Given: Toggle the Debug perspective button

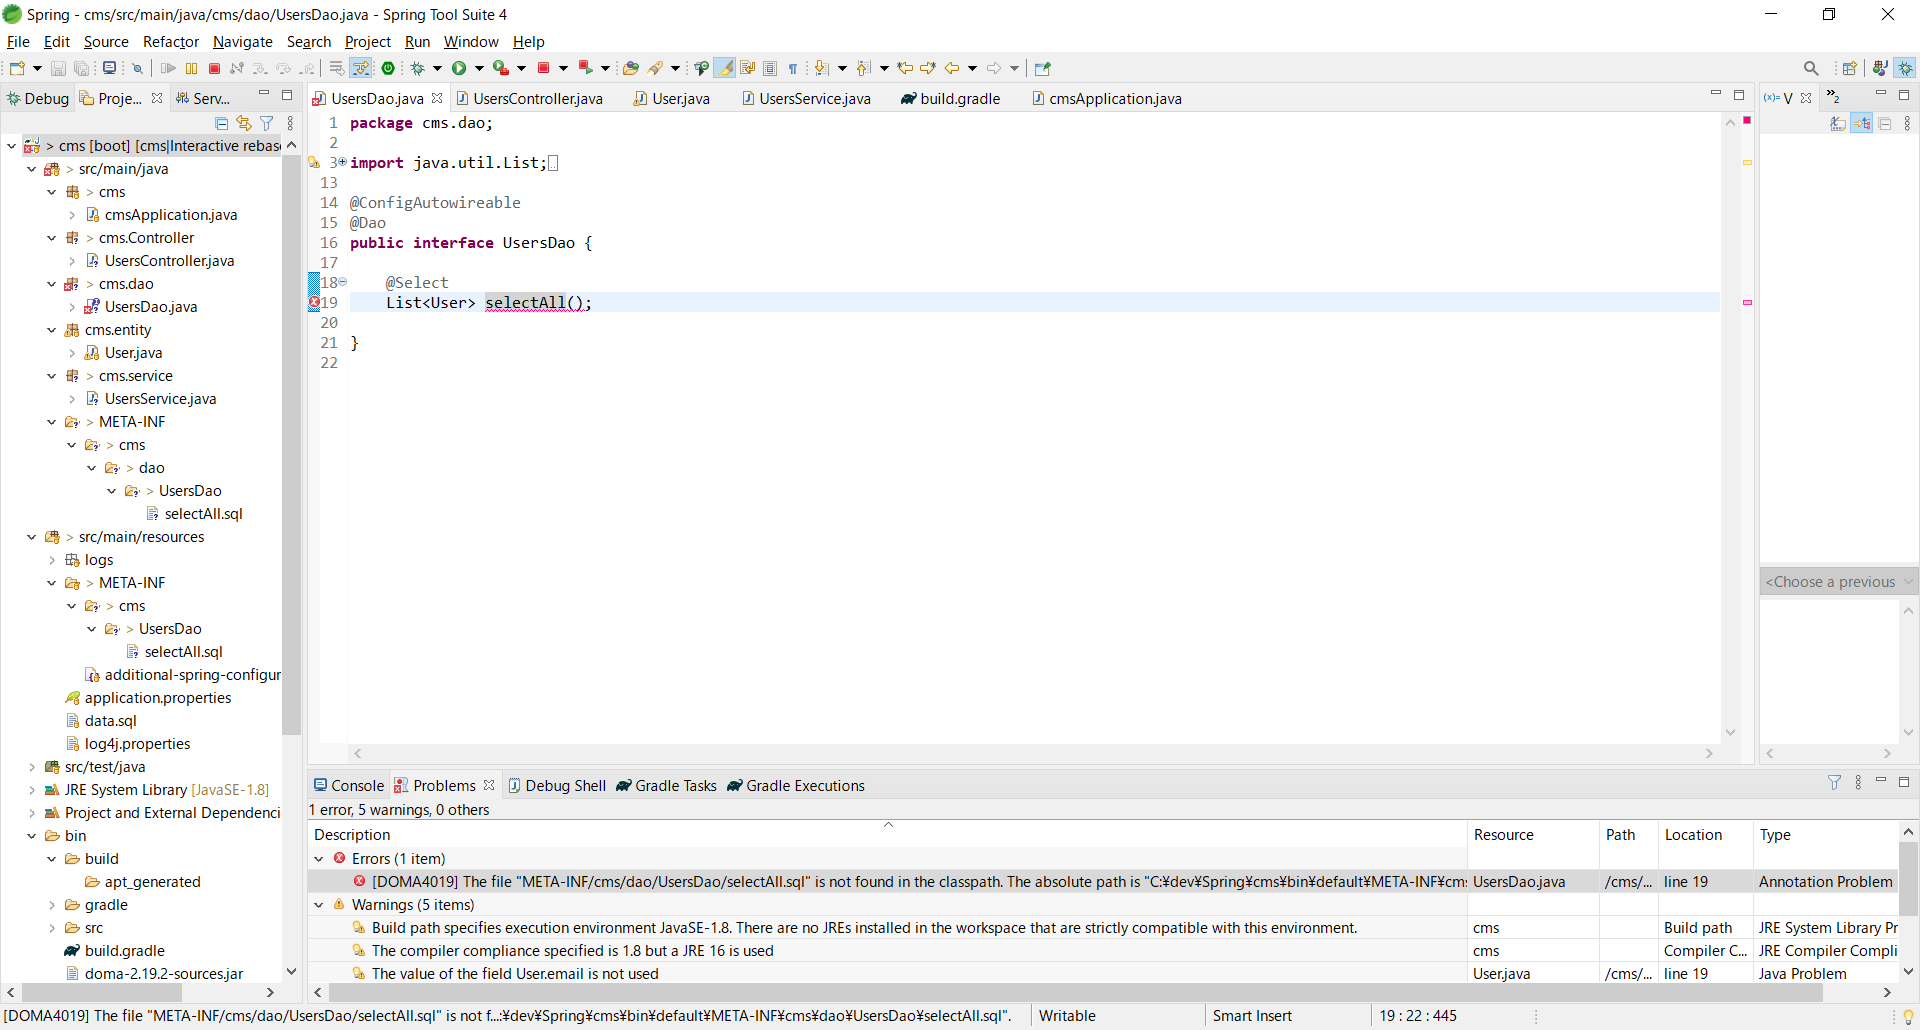Looking at the screenshot, I should [x=1906, y=68].
